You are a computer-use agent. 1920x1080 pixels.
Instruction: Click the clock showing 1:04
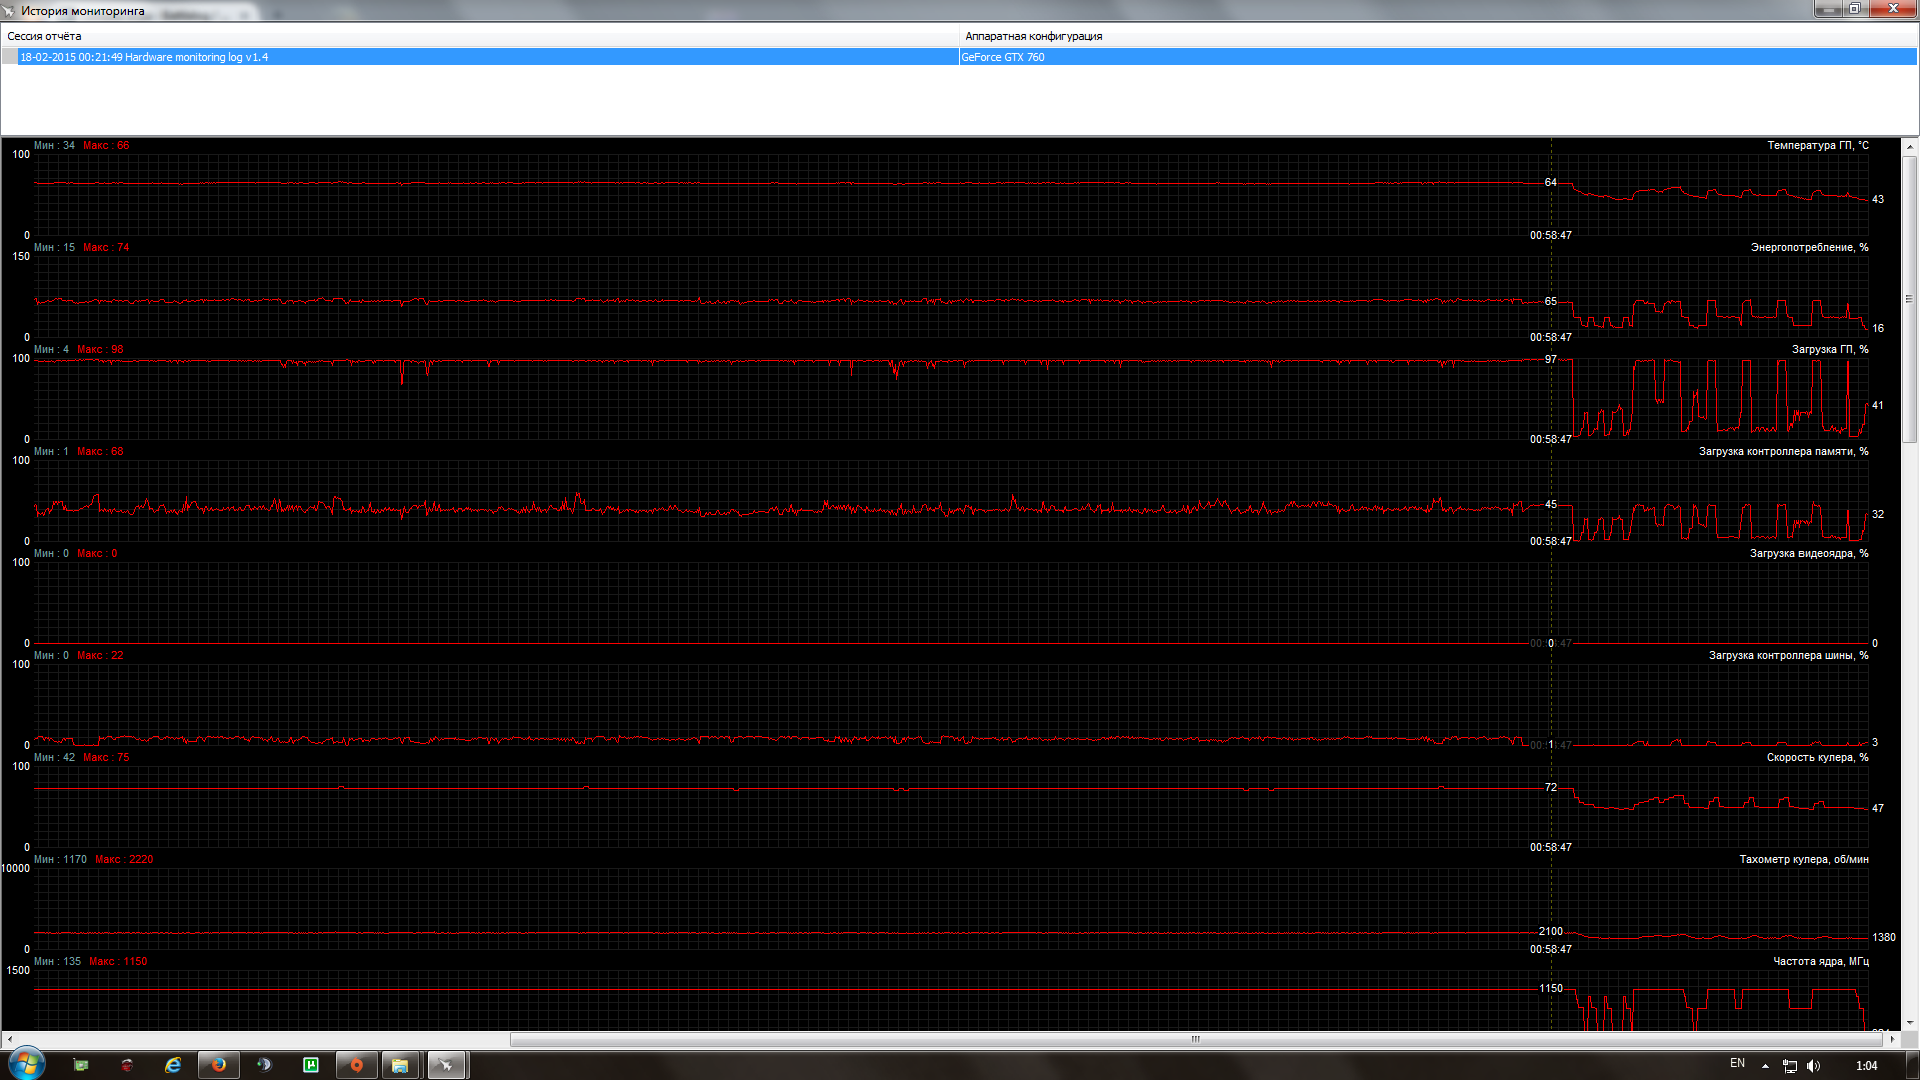tap(1866, 1065)
